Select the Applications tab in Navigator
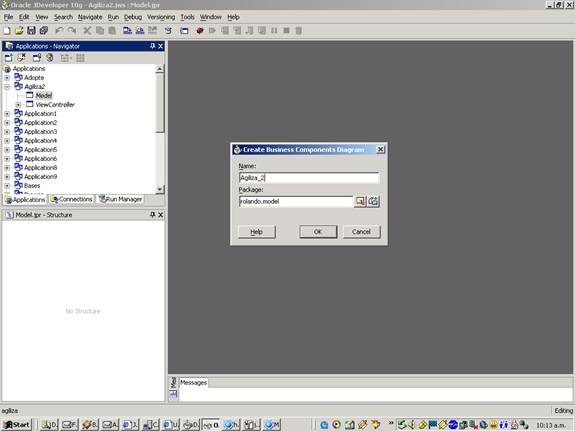Screen dimensions: 575x432 (25, 199)
